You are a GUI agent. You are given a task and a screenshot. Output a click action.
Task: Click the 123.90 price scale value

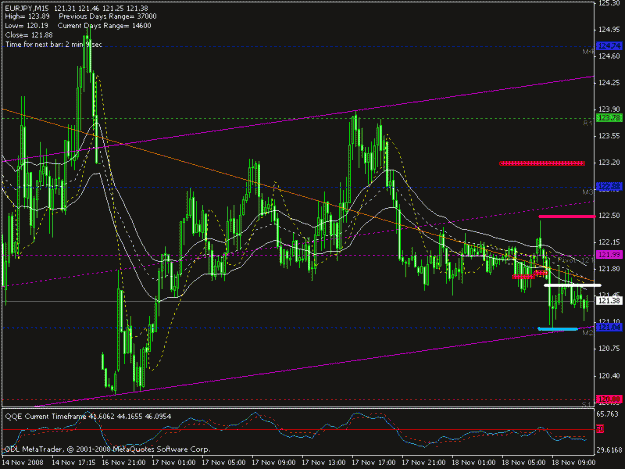click(609, 109)
